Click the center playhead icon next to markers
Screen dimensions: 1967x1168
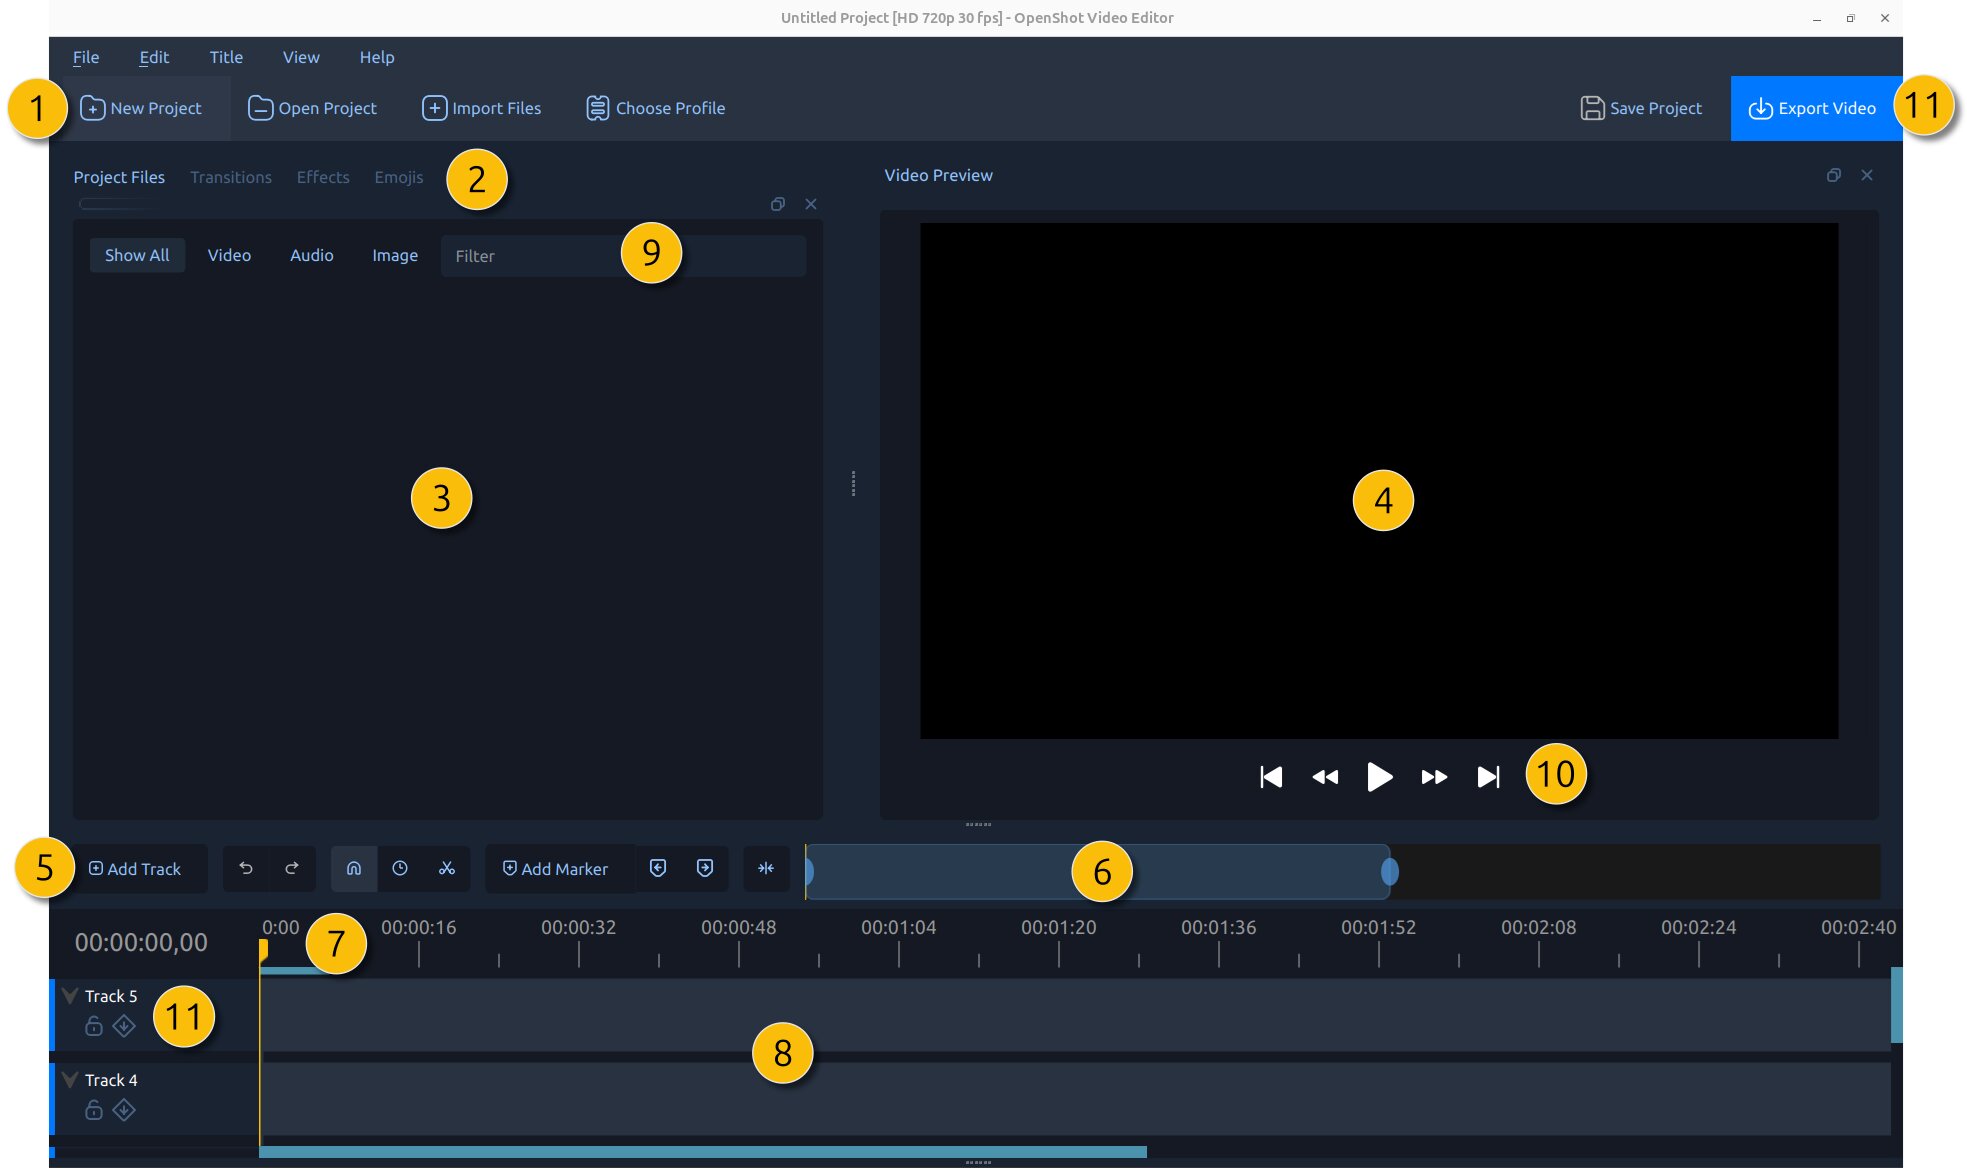767,868
